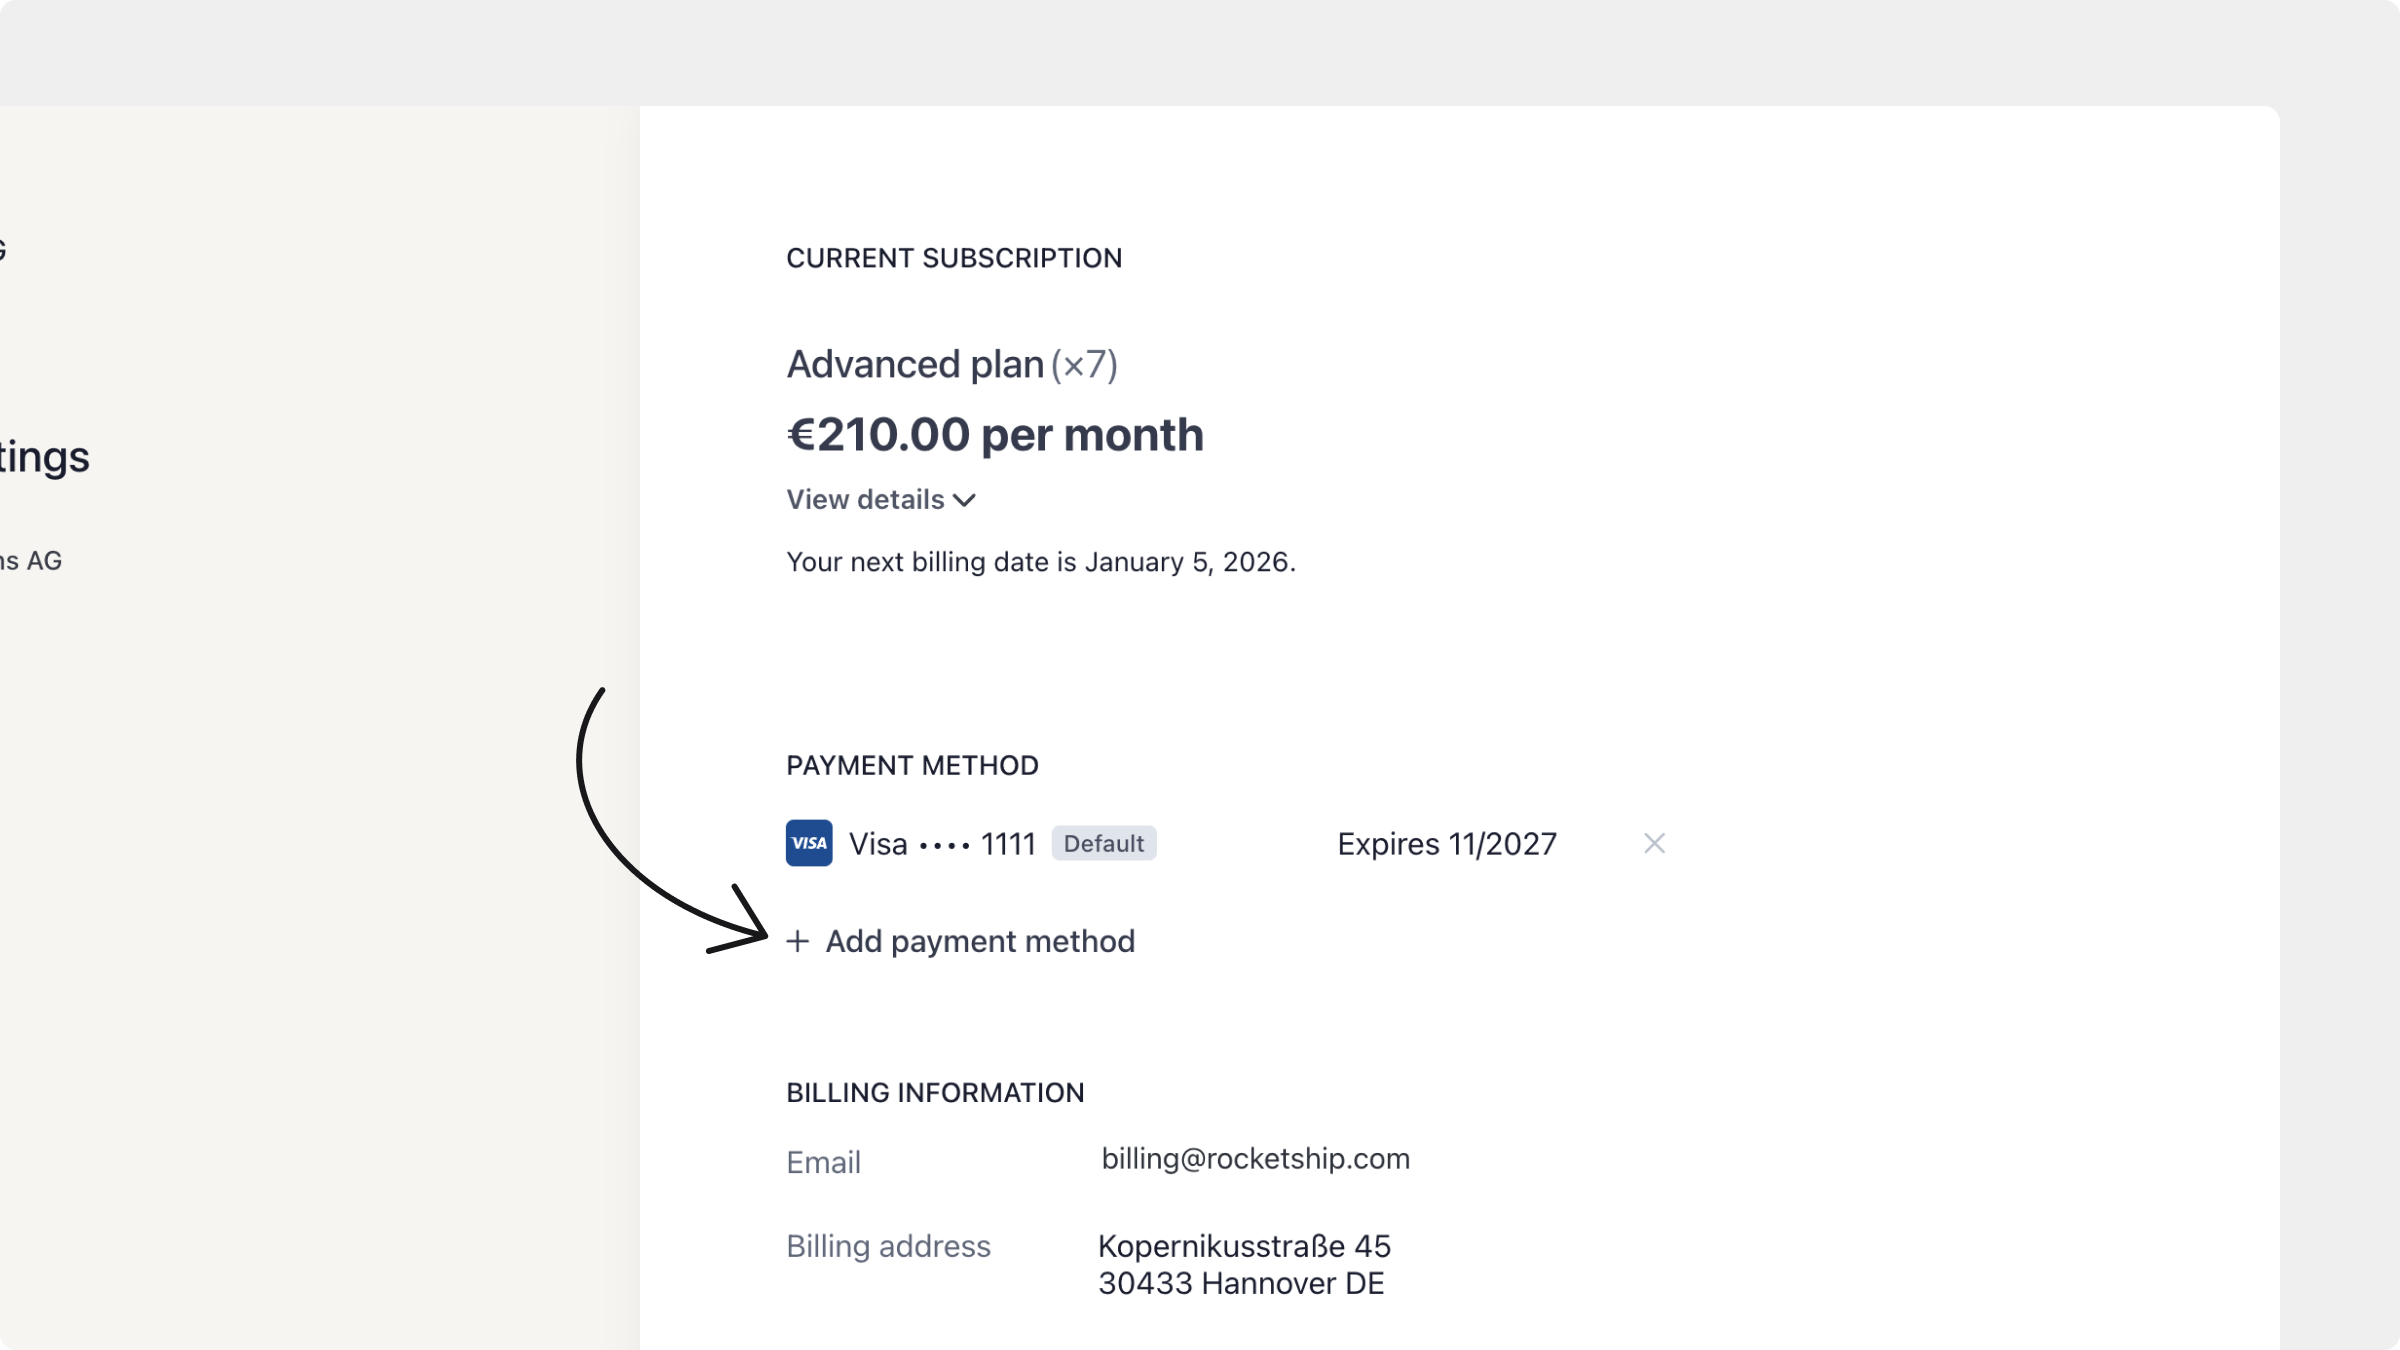The image size is (2400, 1350).
Task: Click the Kopernikusstraße 45 address line
Action: pyautogui.click(x=1244, y=1246)
